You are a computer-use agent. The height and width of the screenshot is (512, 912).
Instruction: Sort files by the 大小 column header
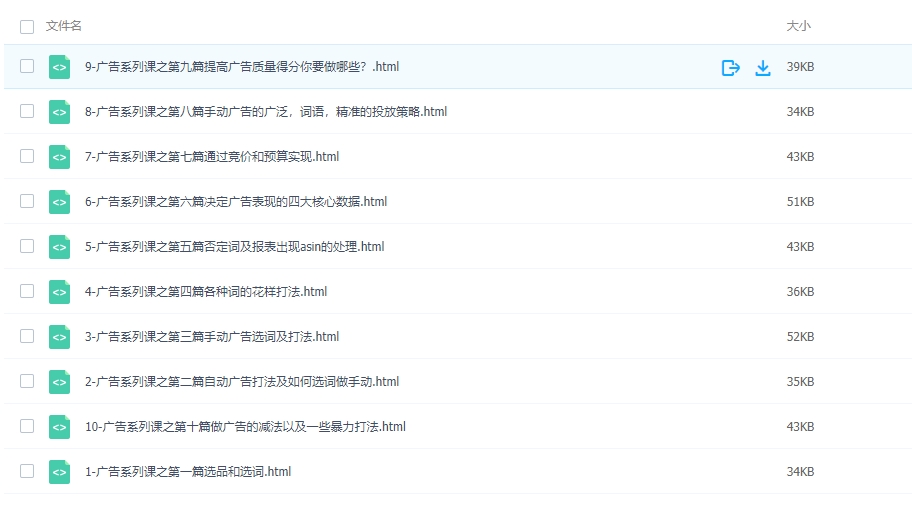(799, 26)
